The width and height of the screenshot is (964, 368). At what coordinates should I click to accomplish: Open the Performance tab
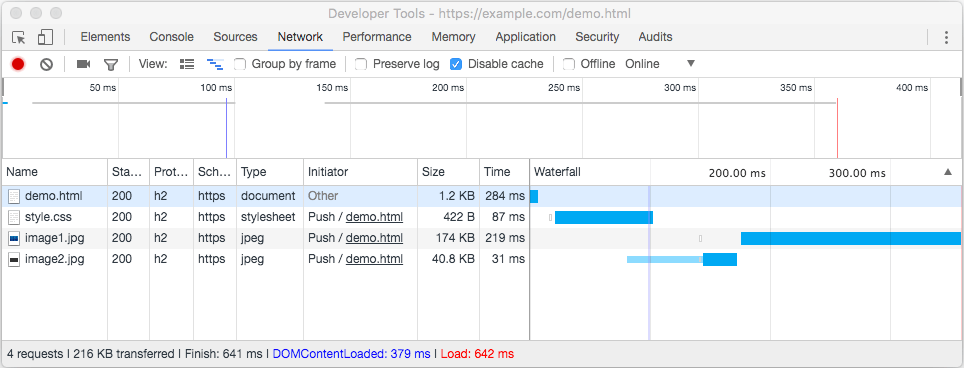(x=377, y=37)
